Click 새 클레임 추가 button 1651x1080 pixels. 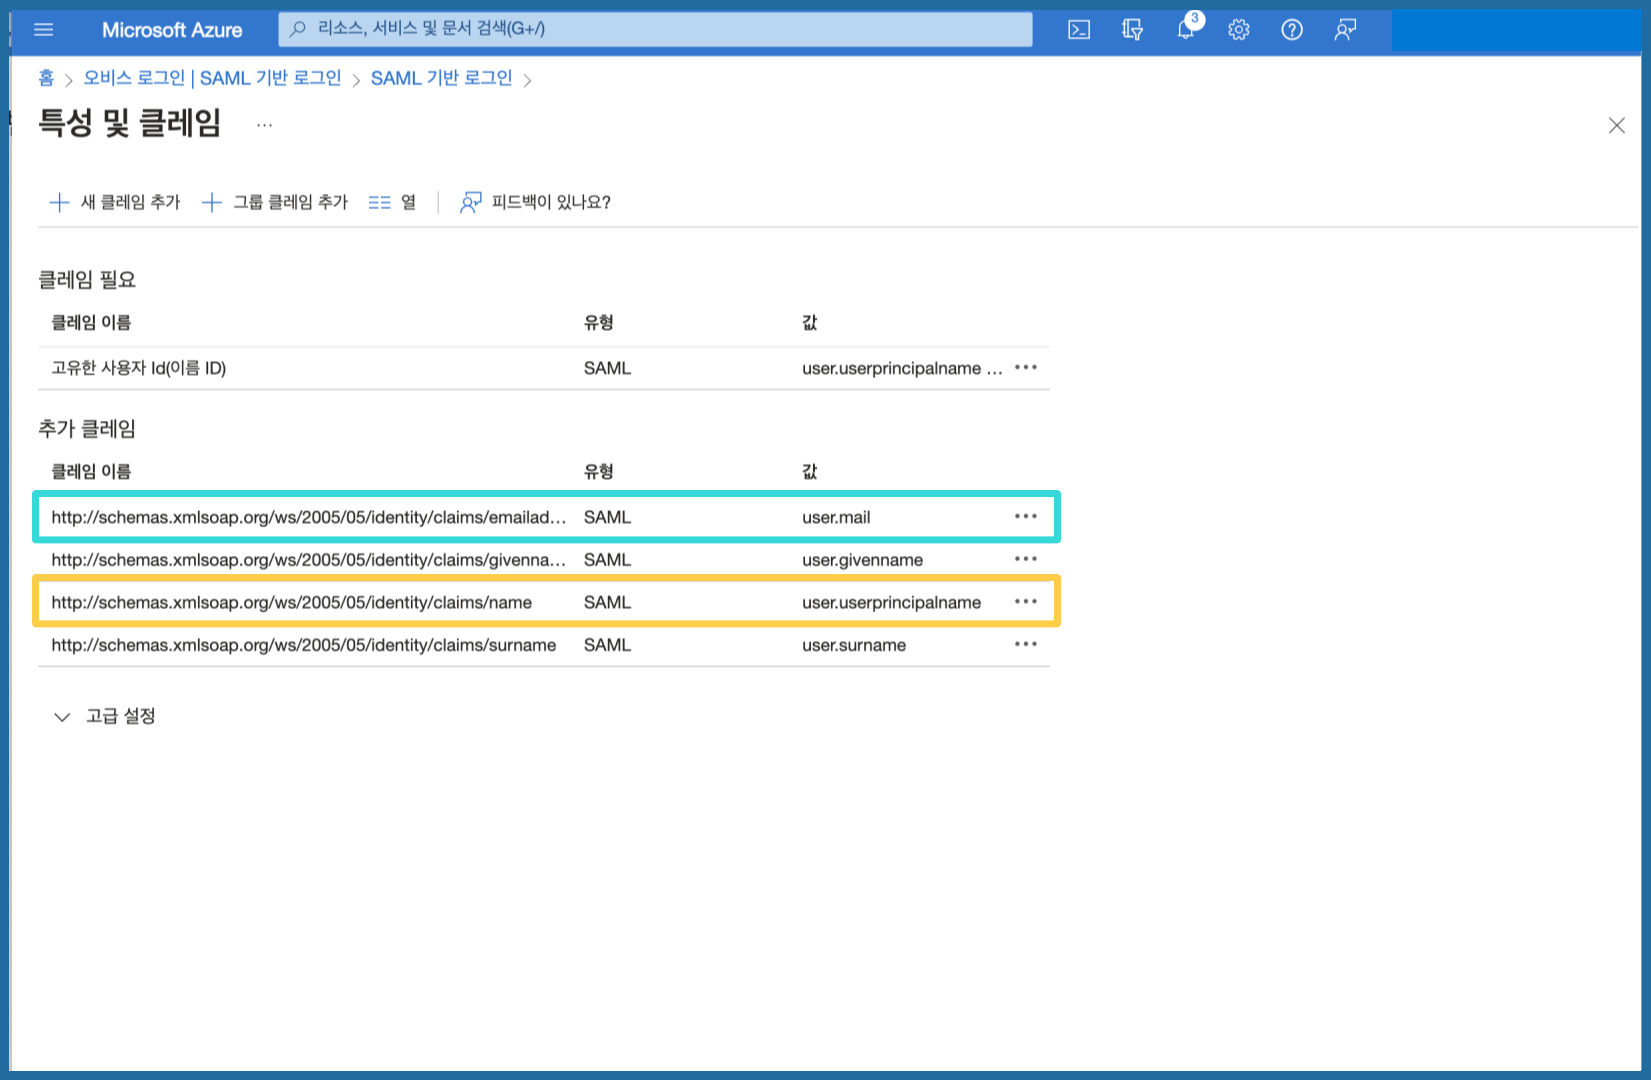pos(115,202)
